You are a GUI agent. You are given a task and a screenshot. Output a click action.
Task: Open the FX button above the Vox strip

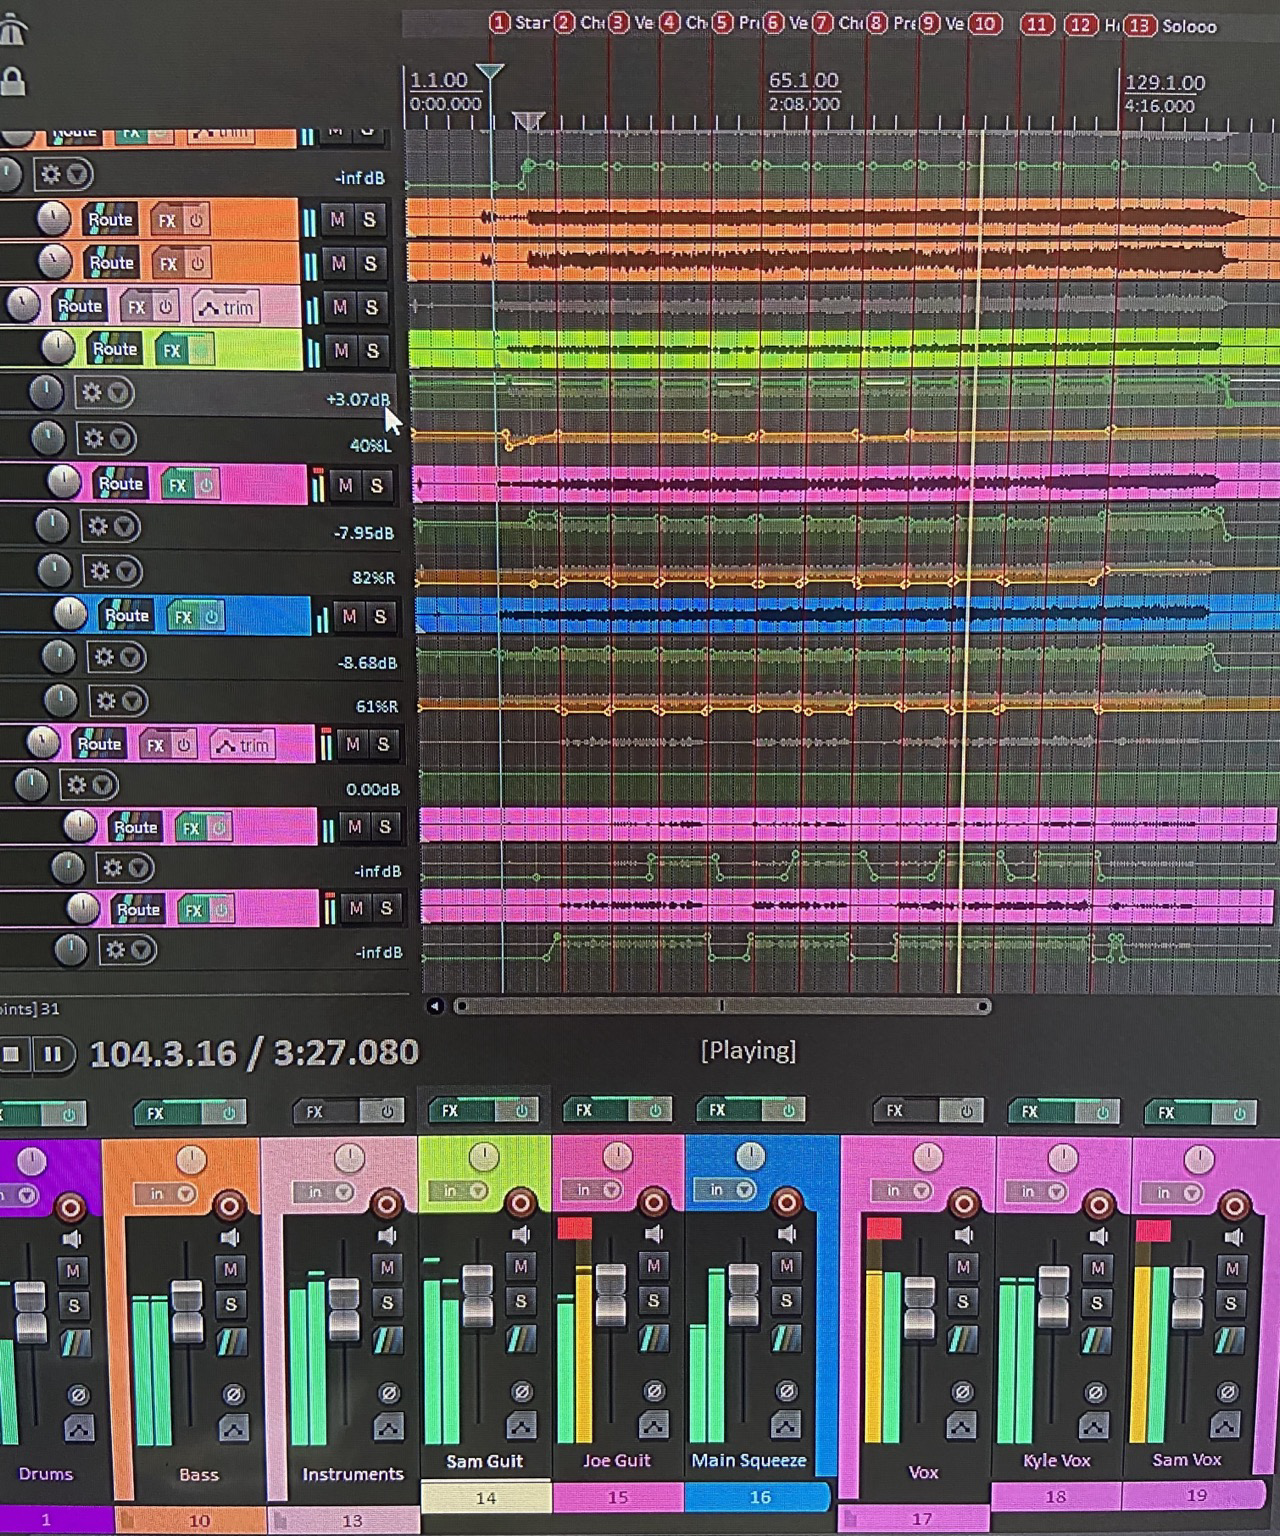[895, 1111]
